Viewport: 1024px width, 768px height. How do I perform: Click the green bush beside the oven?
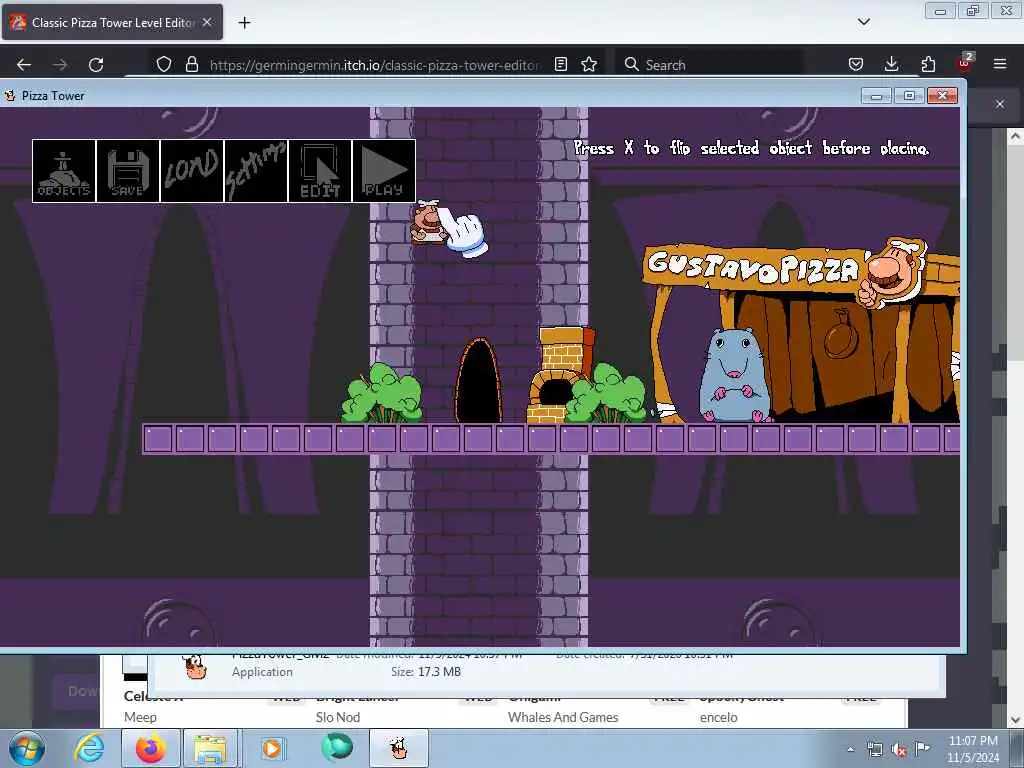(x=607, y=393)
